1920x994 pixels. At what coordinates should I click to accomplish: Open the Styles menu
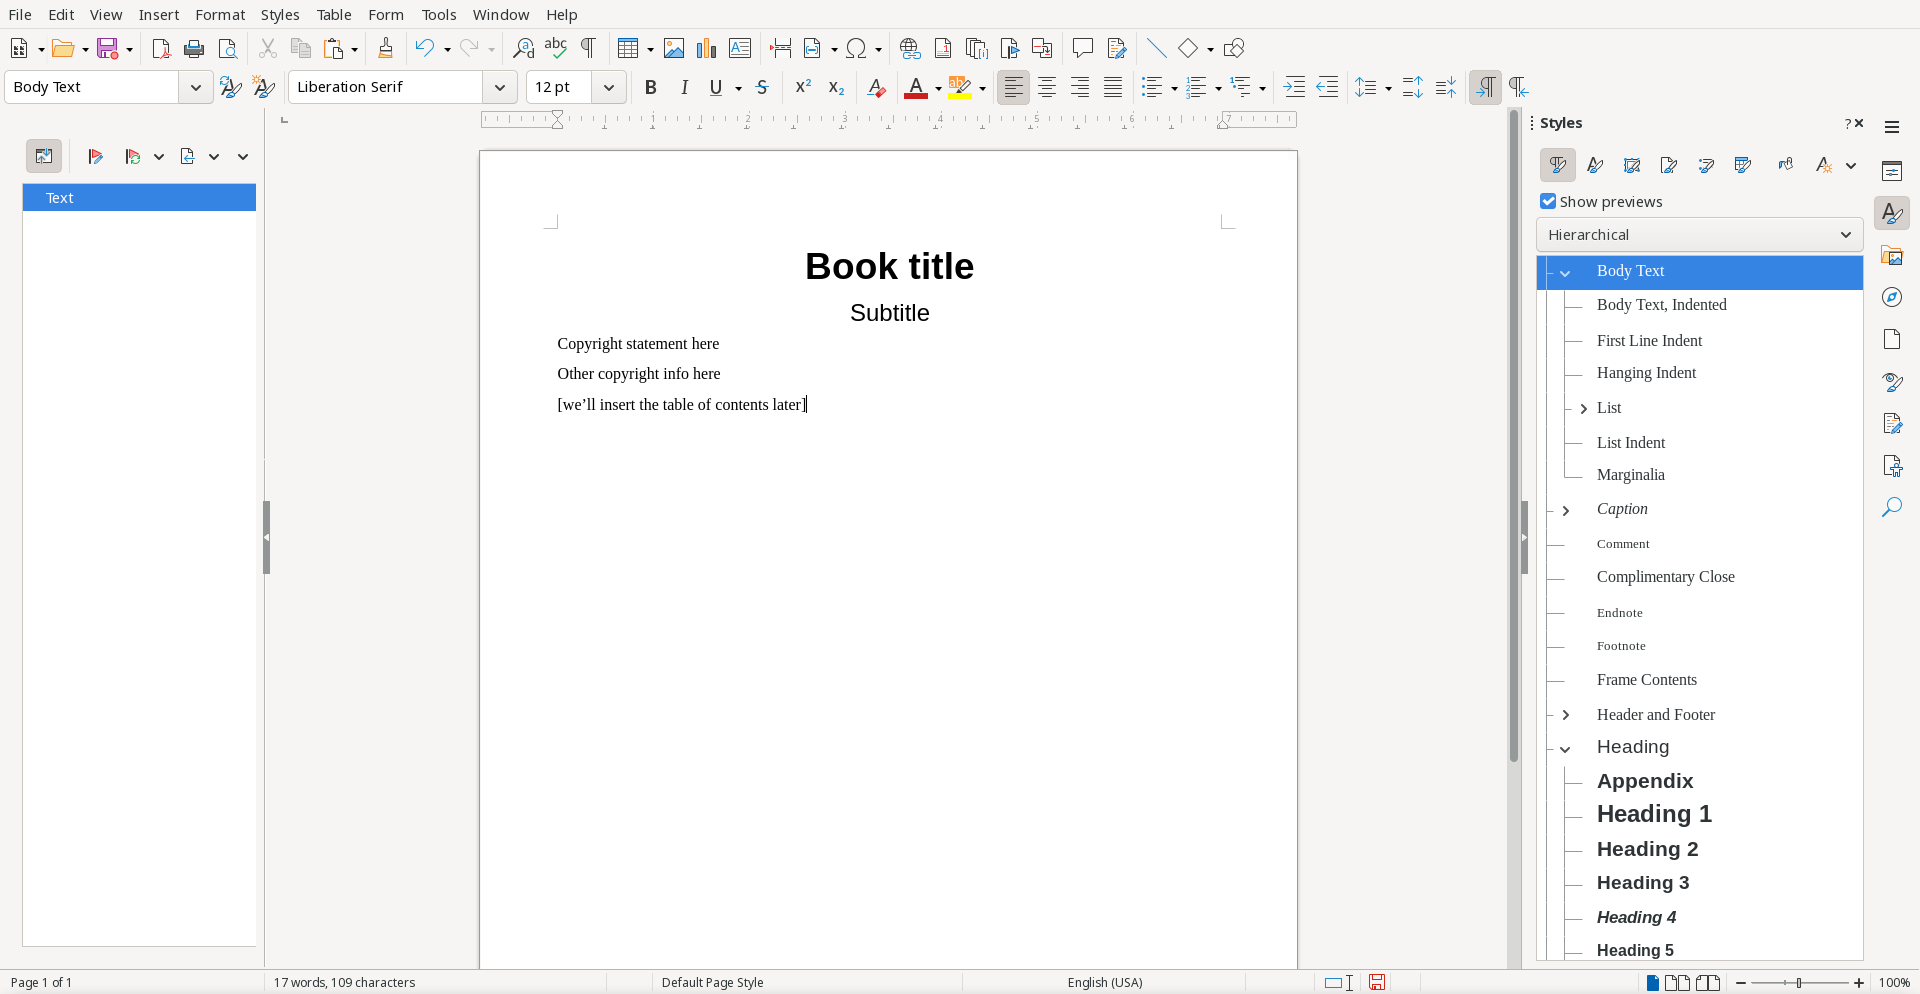pos(280,15)
